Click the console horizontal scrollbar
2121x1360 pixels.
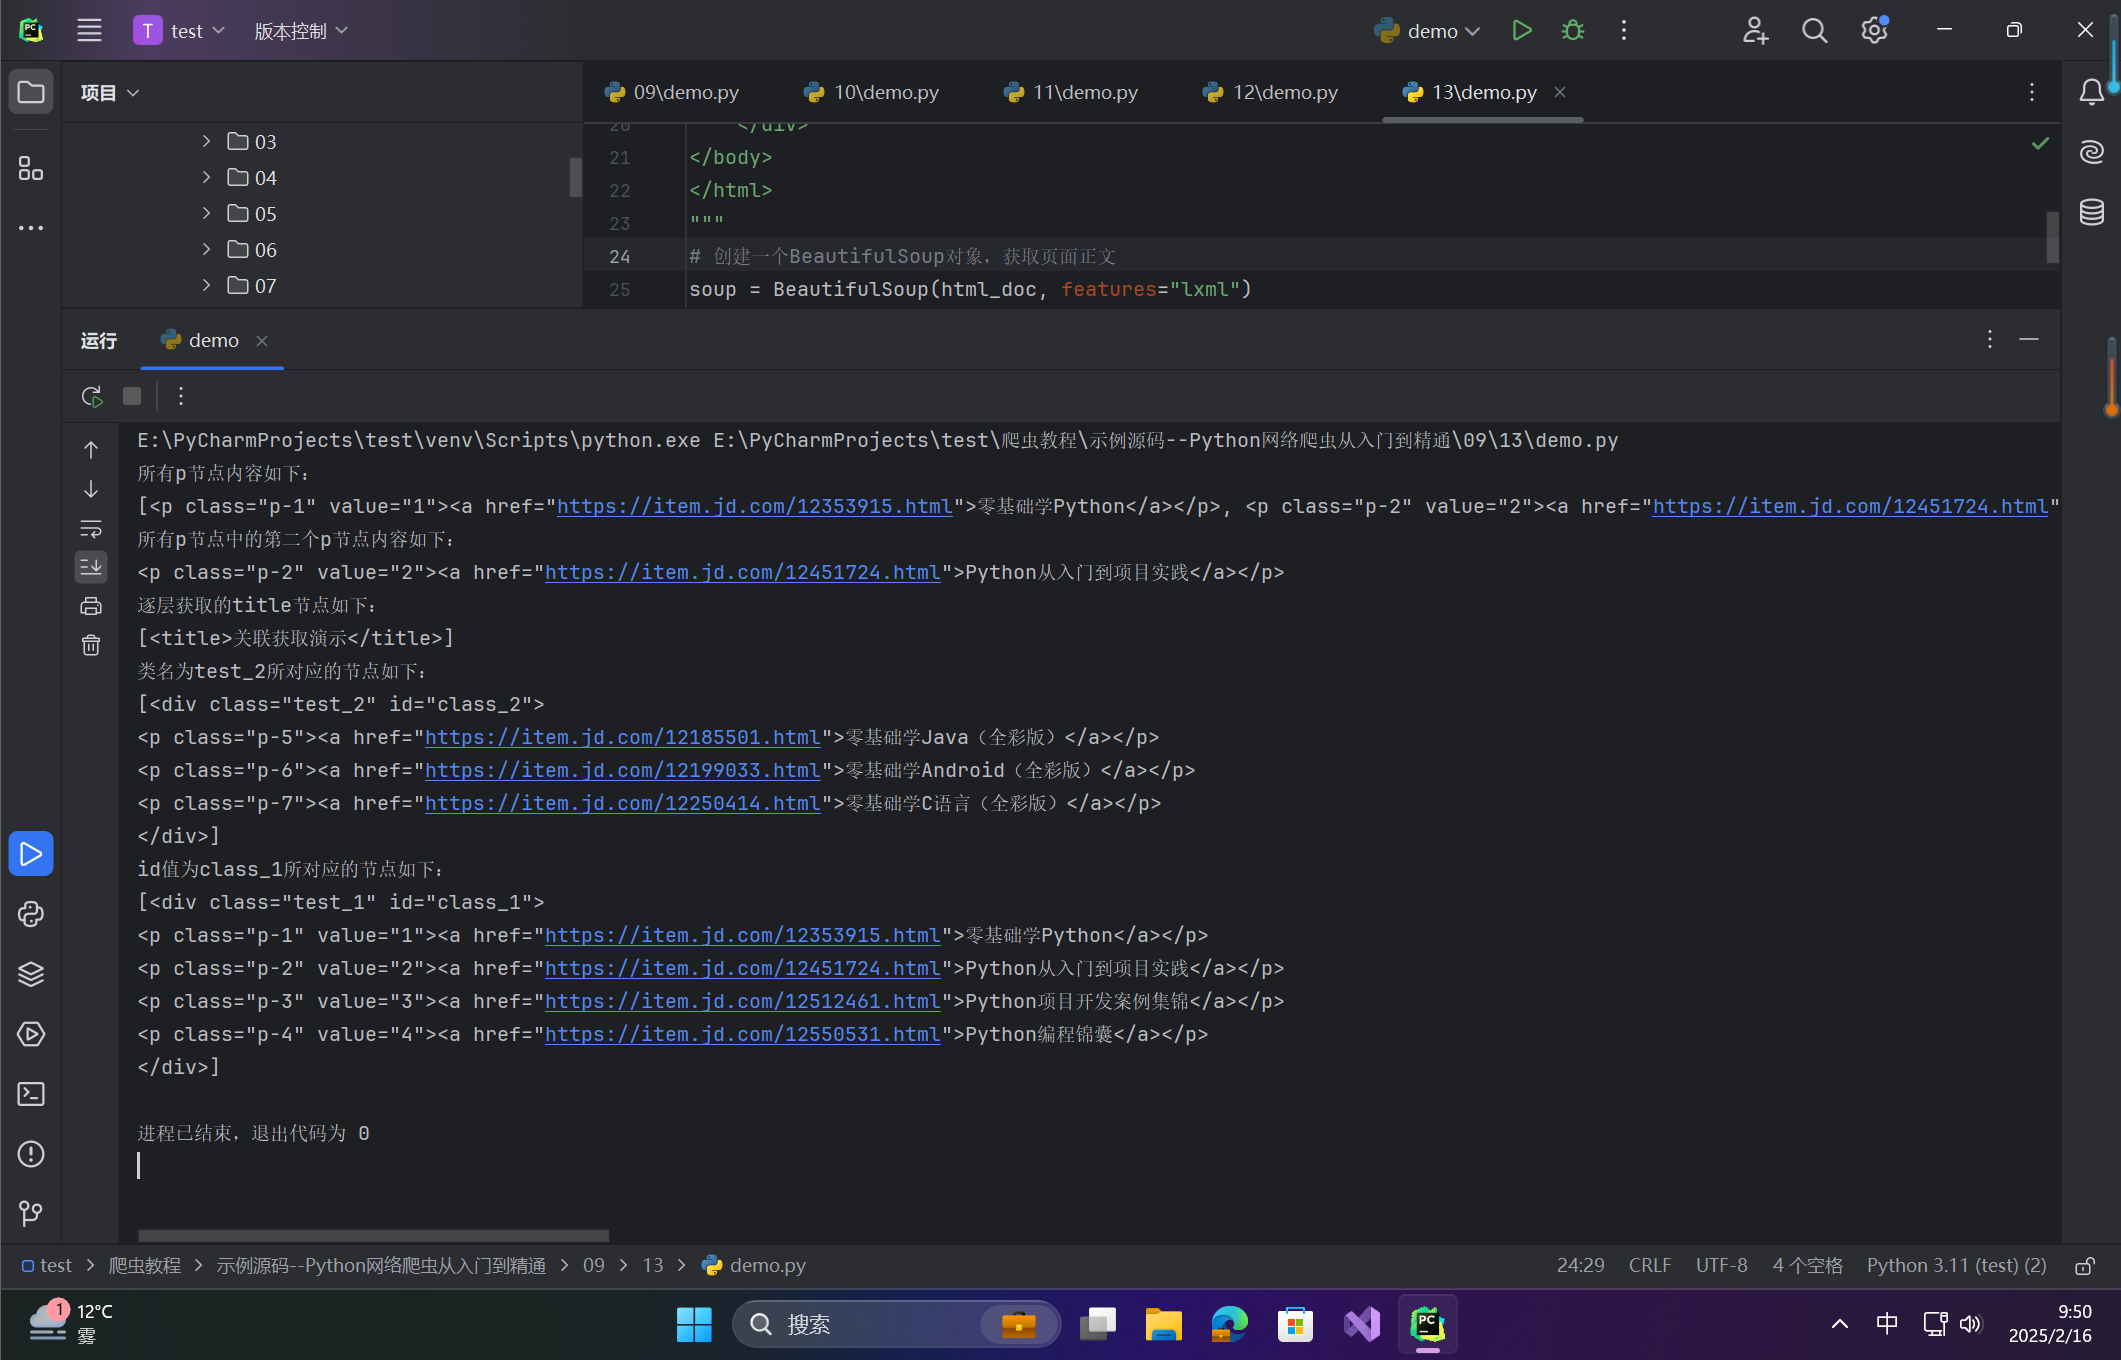pos(373,1235)
